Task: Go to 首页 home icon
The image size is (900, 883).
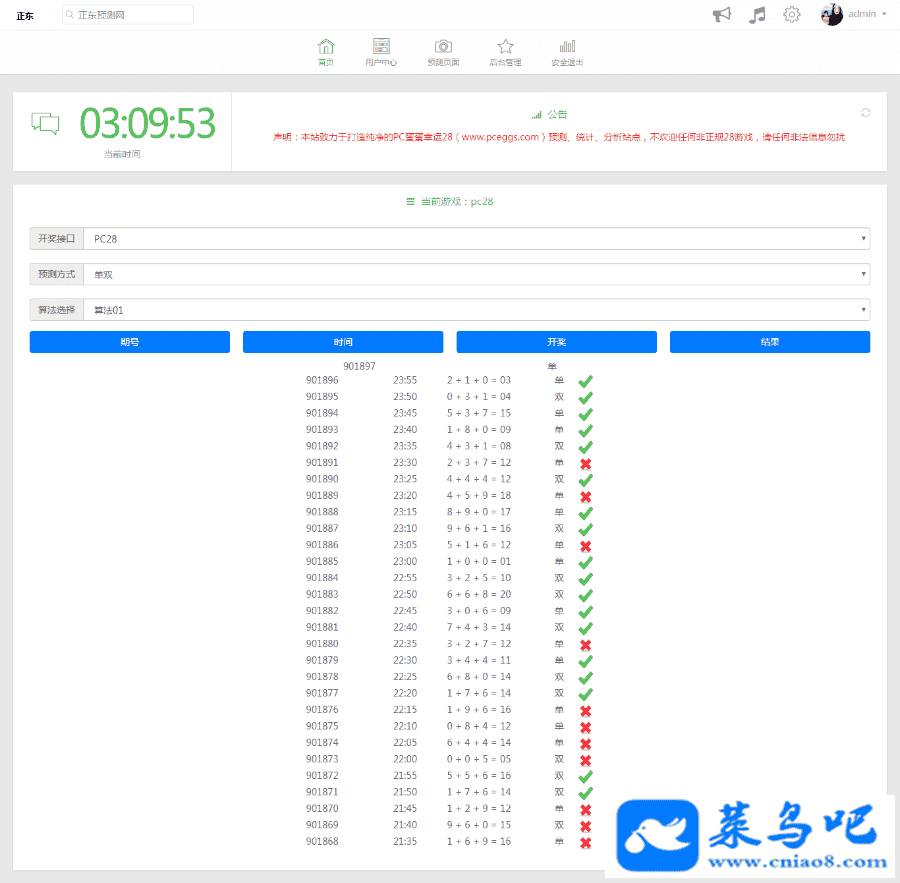Action: tap(326, 47)
